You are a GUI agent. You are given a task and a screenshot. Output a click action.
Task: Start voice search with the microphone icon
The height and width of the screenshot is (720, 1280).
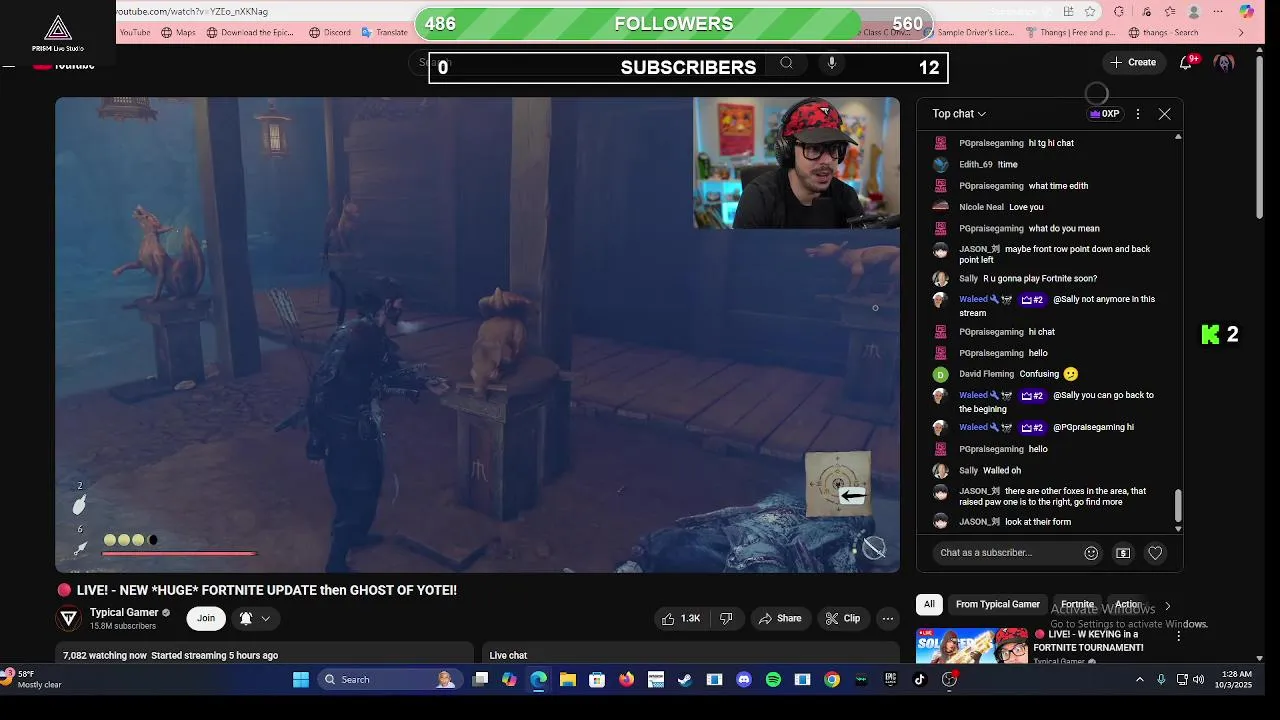pyautogui.click(x=831, y=63)
